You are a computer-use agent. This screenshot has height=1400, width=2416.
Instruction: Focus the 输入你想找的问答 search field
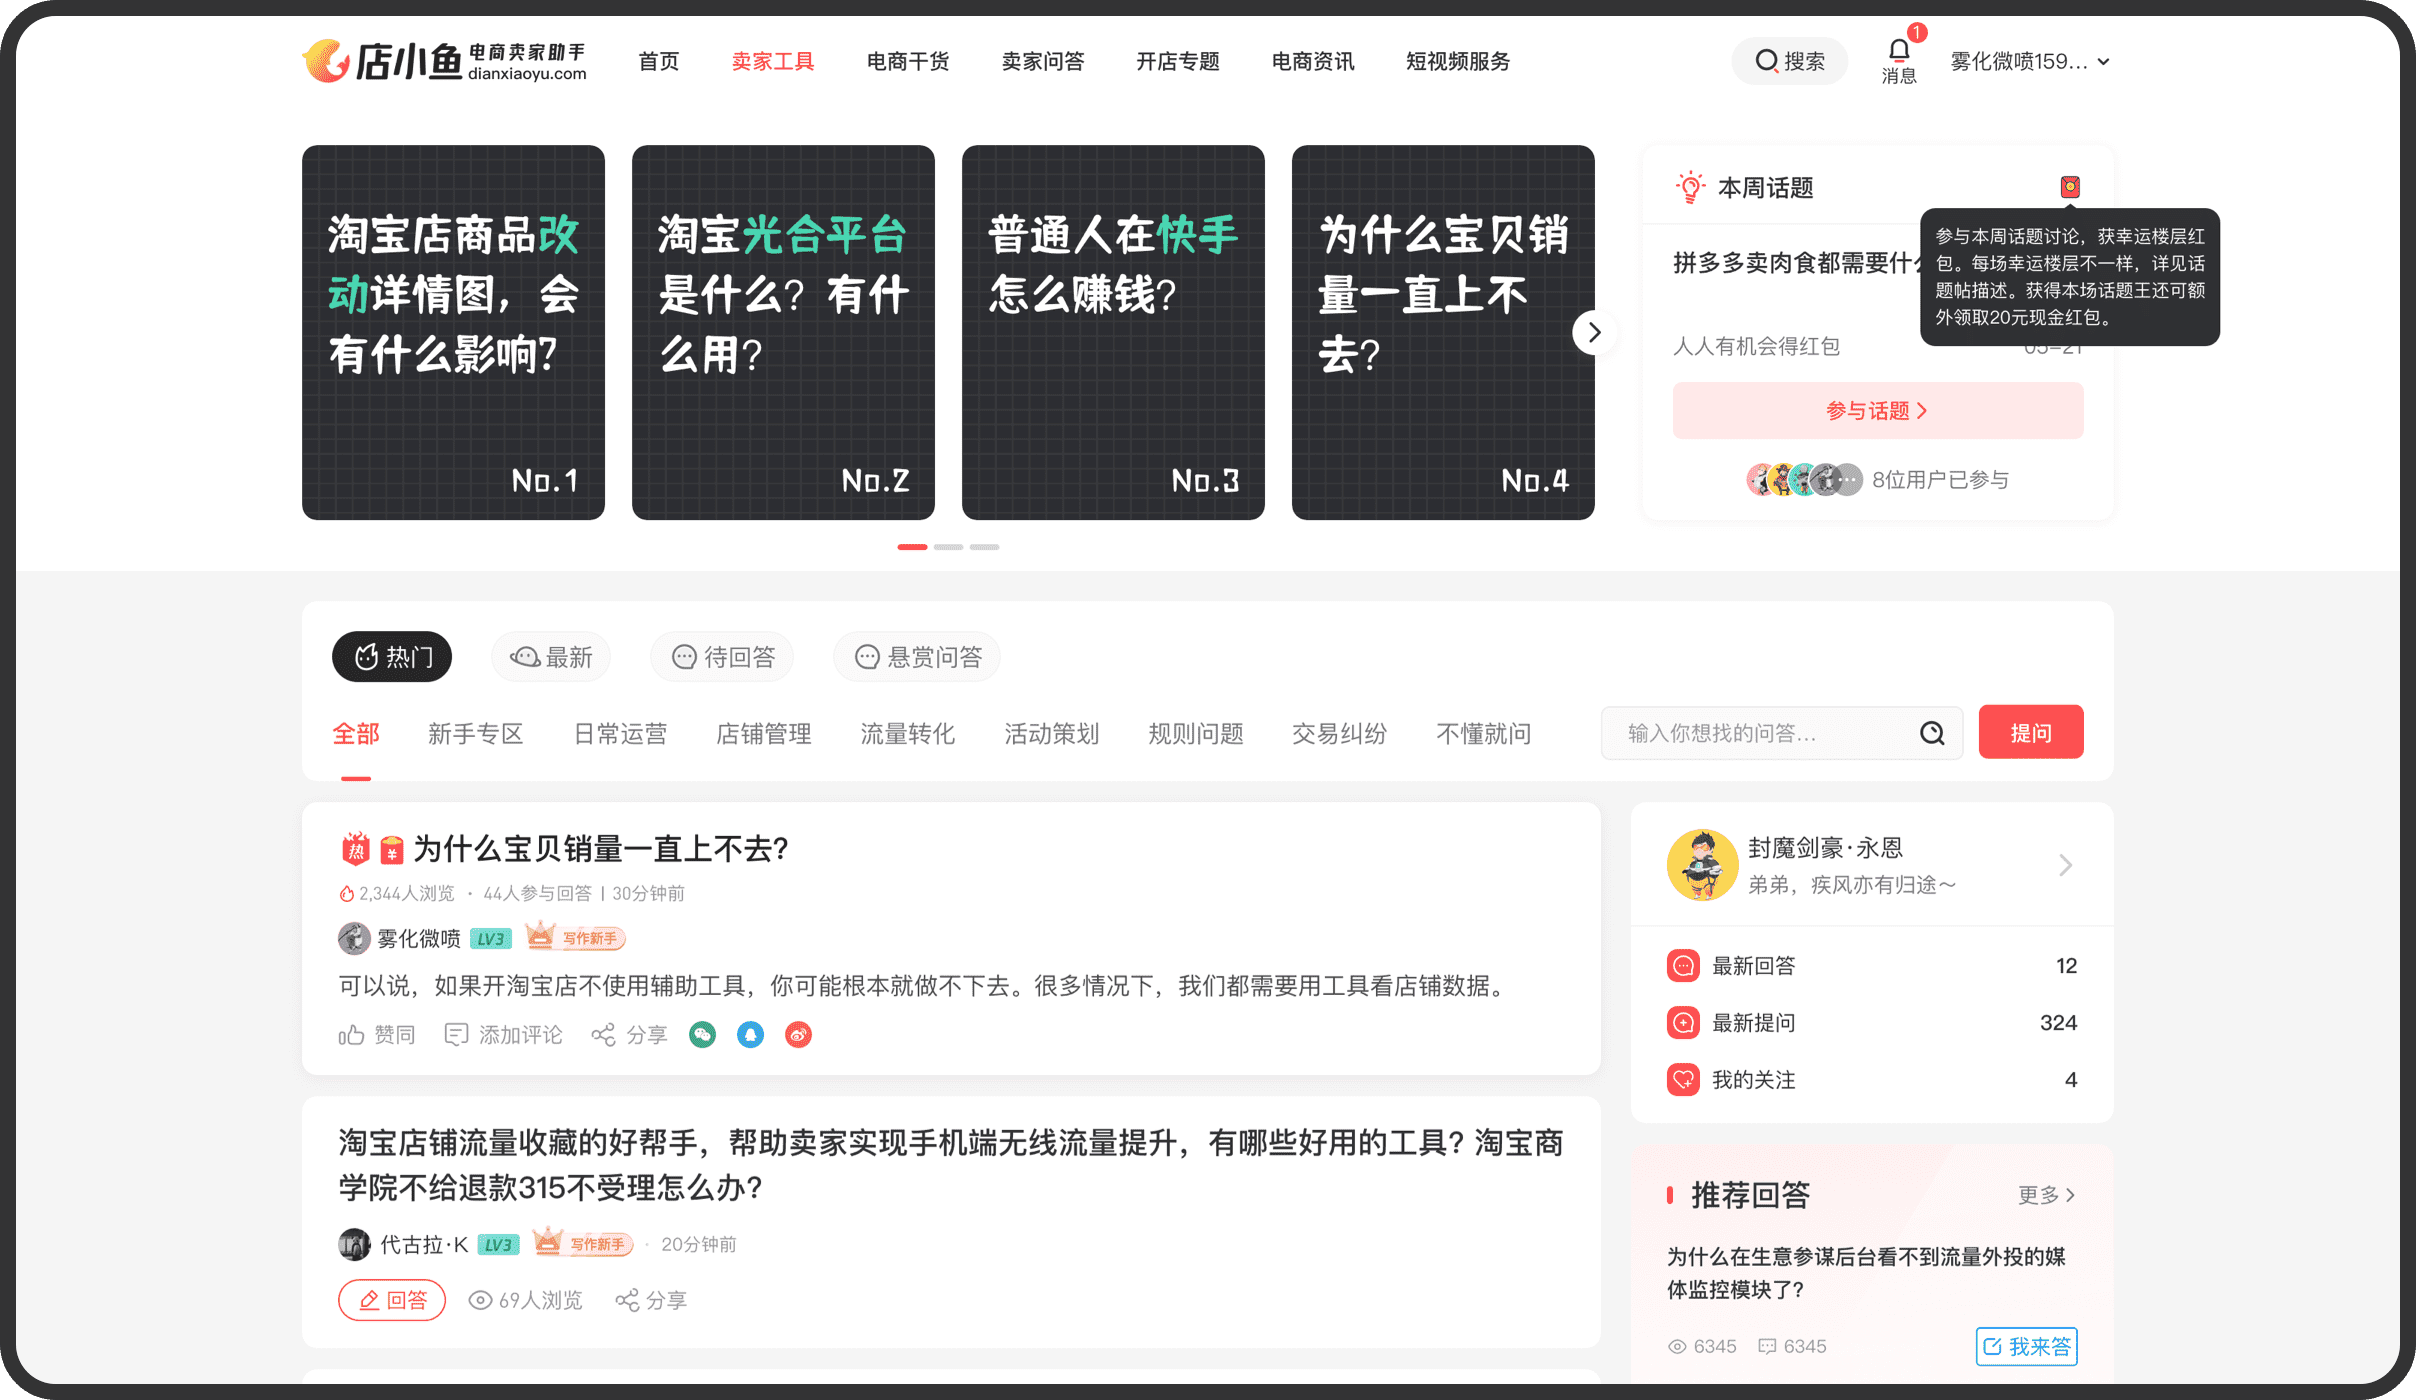(1781, 733)
